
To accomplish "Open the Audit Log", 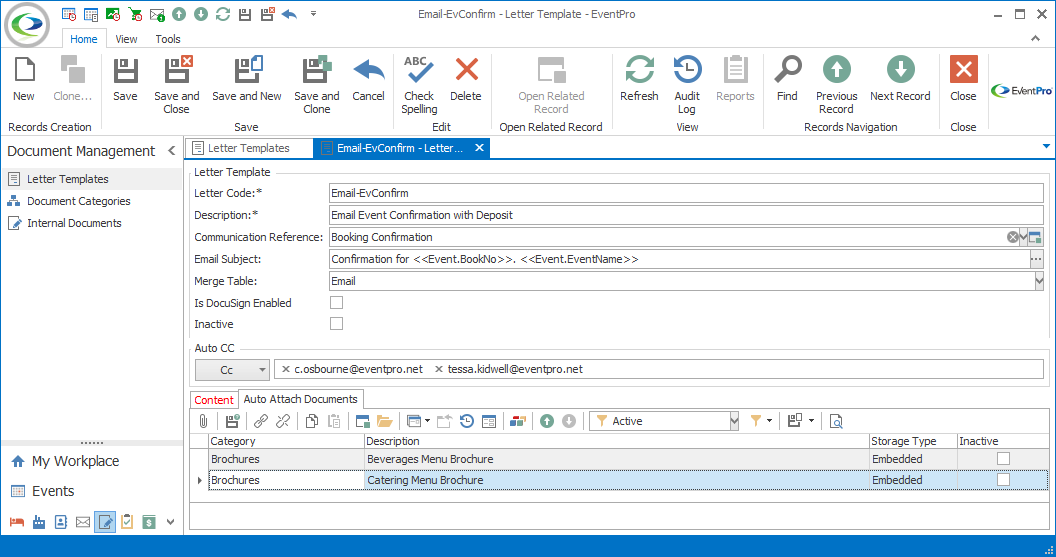I will 687,86.
